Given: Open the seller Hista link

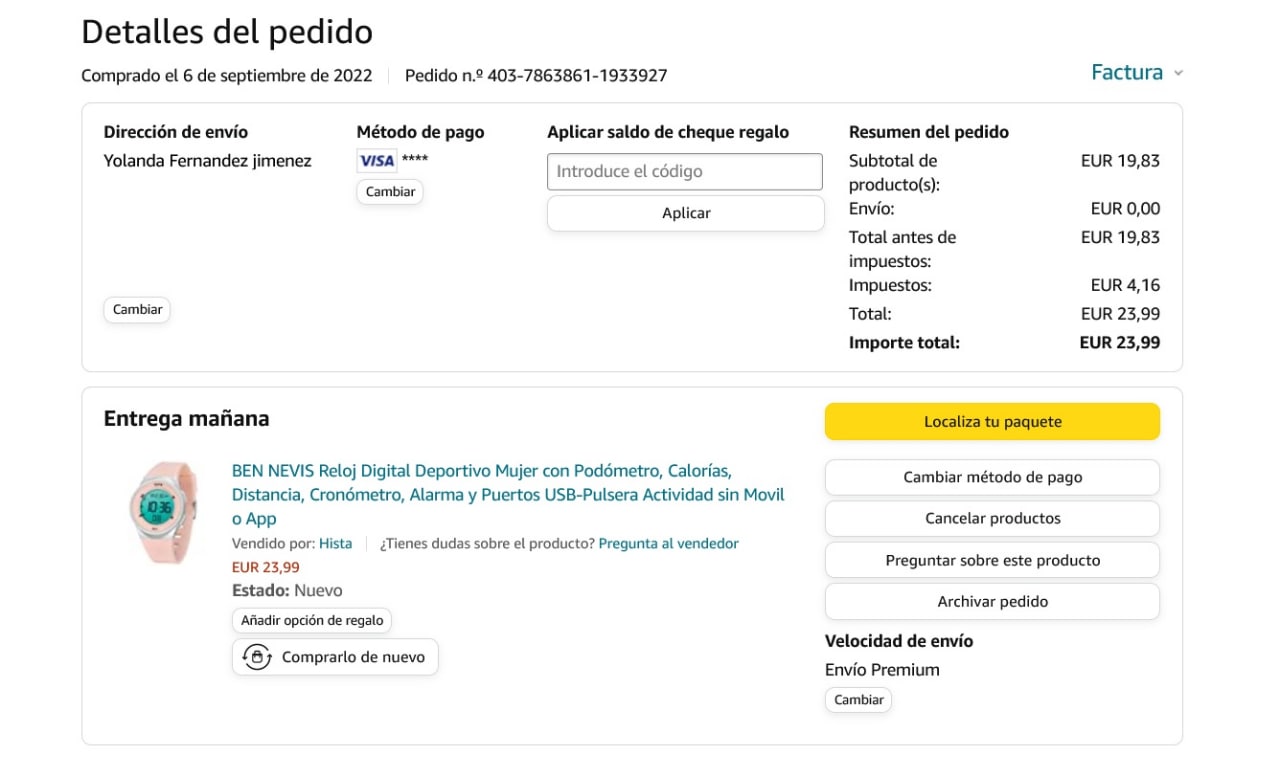Looking at the screenshot, I should (x=335, y=544).
